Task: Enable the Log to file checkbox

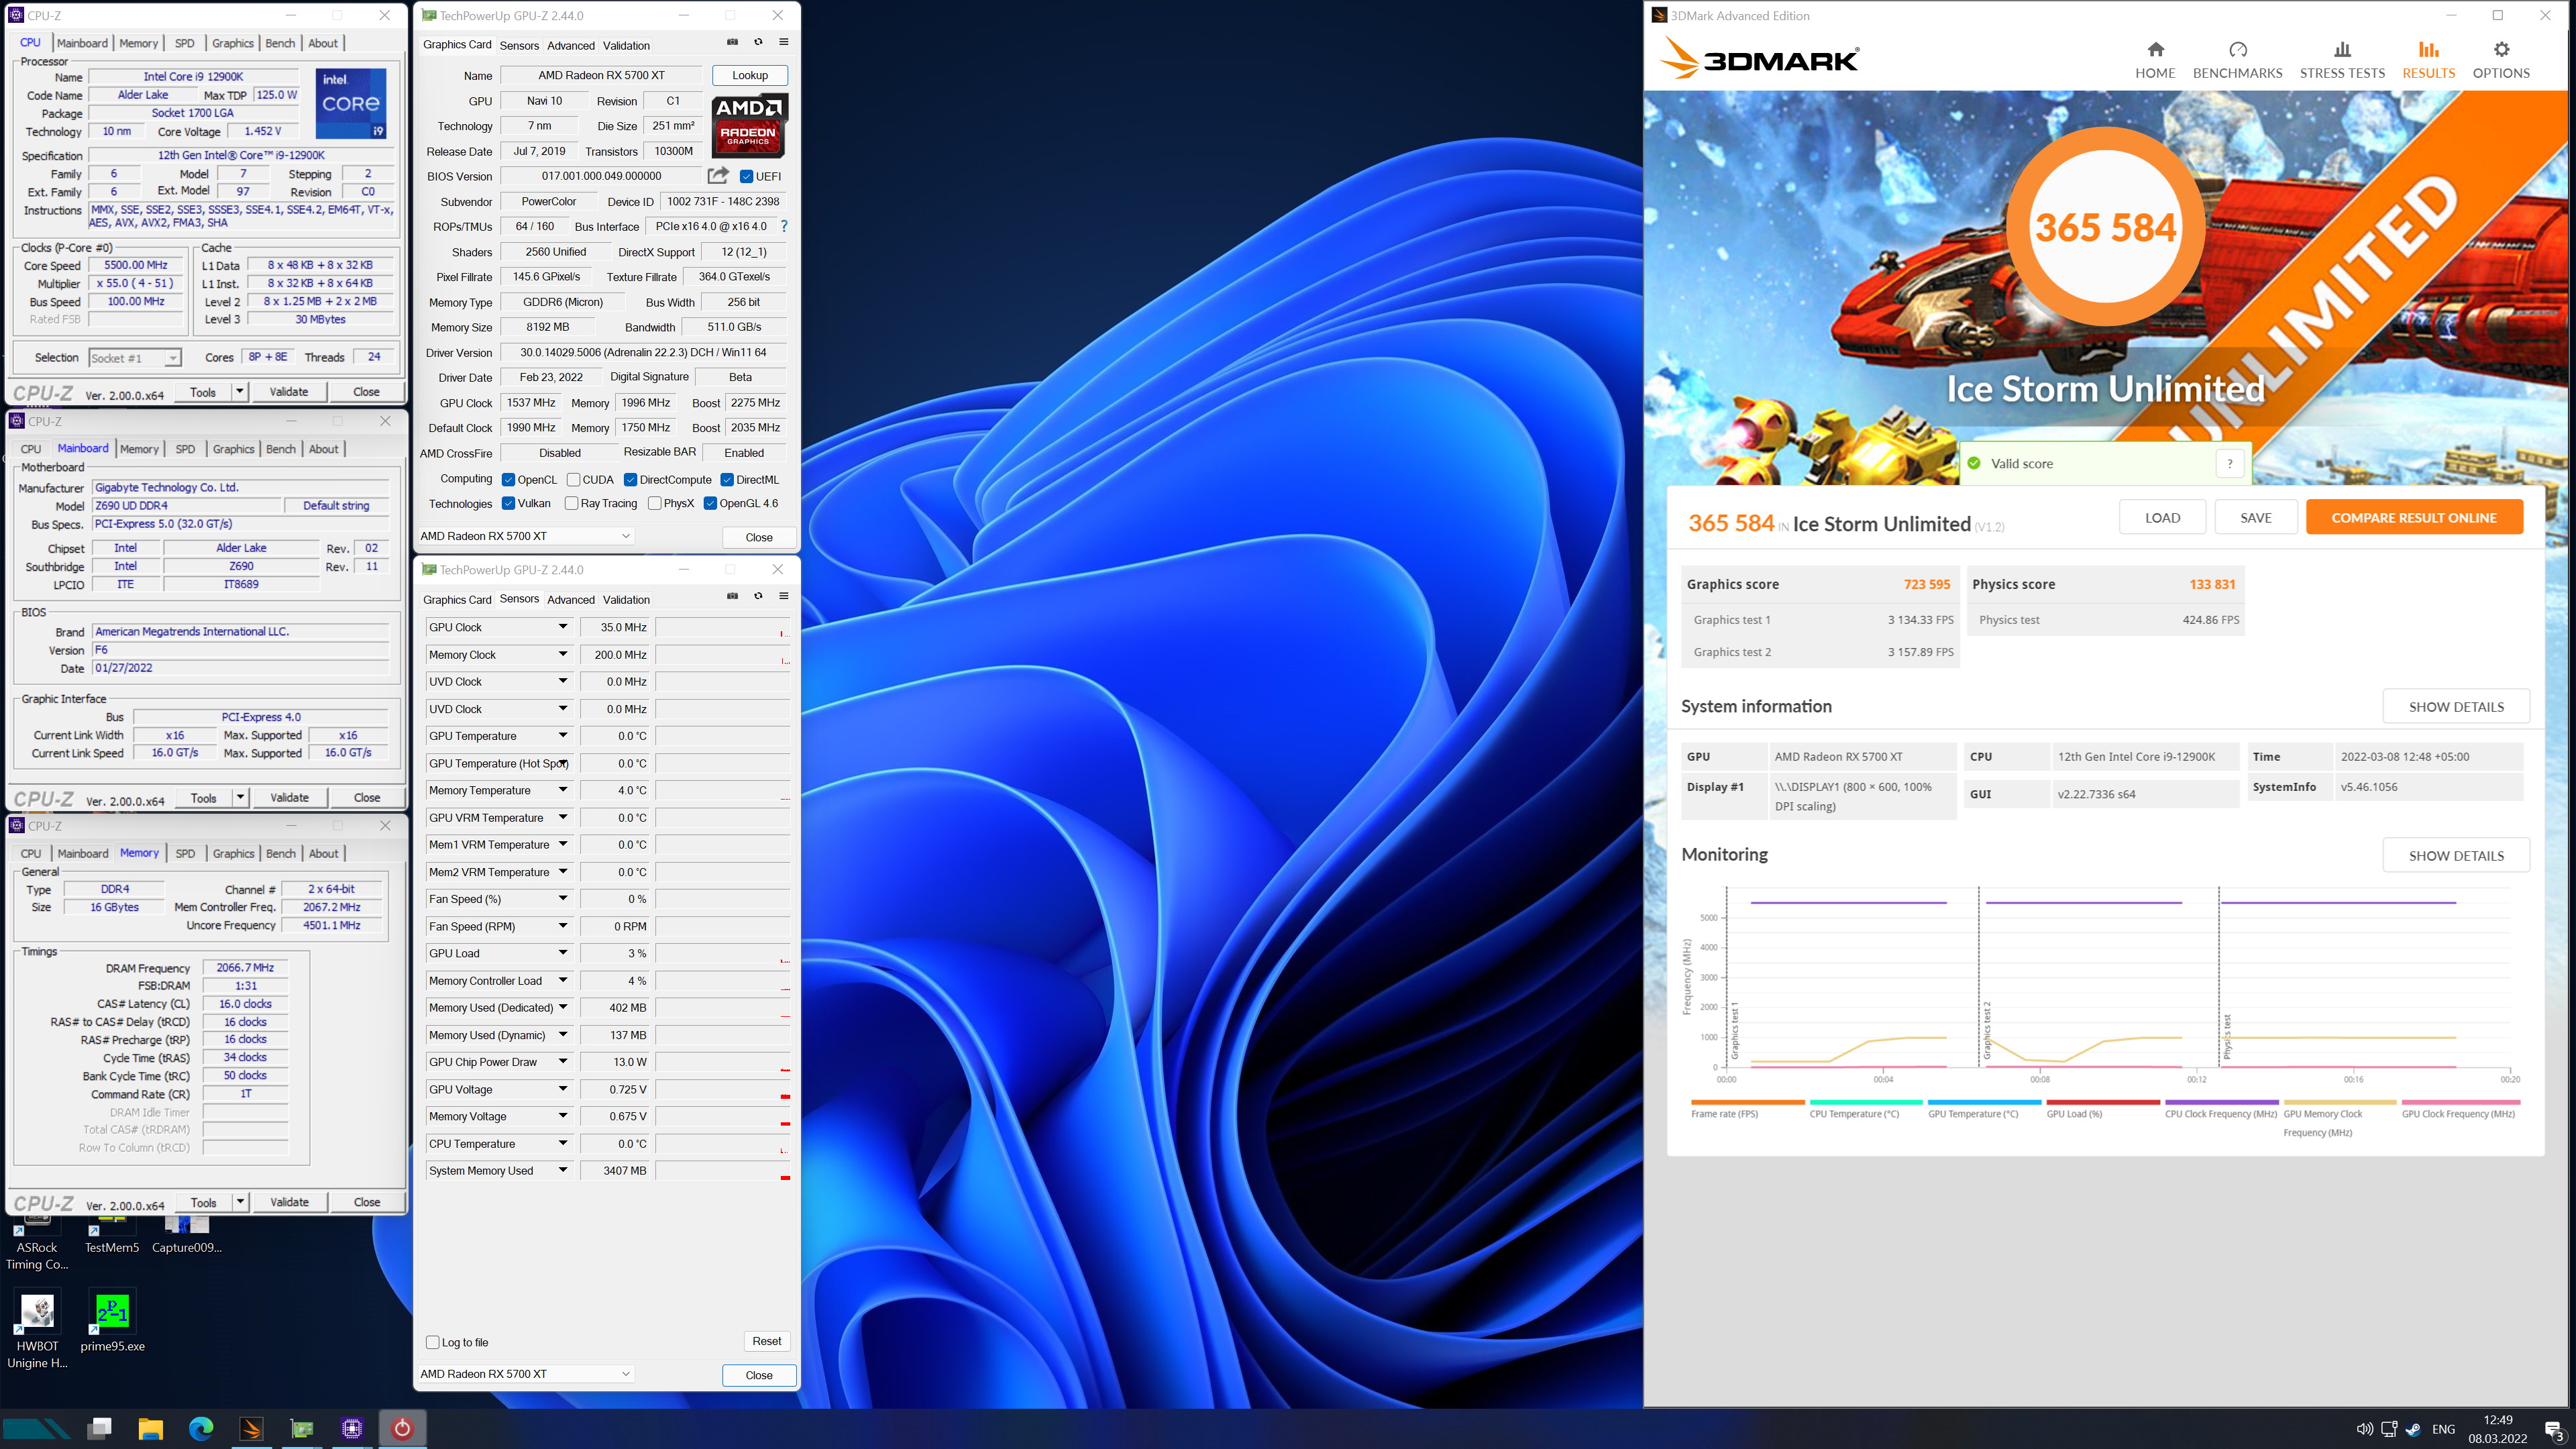Action: pos(433,1343)
